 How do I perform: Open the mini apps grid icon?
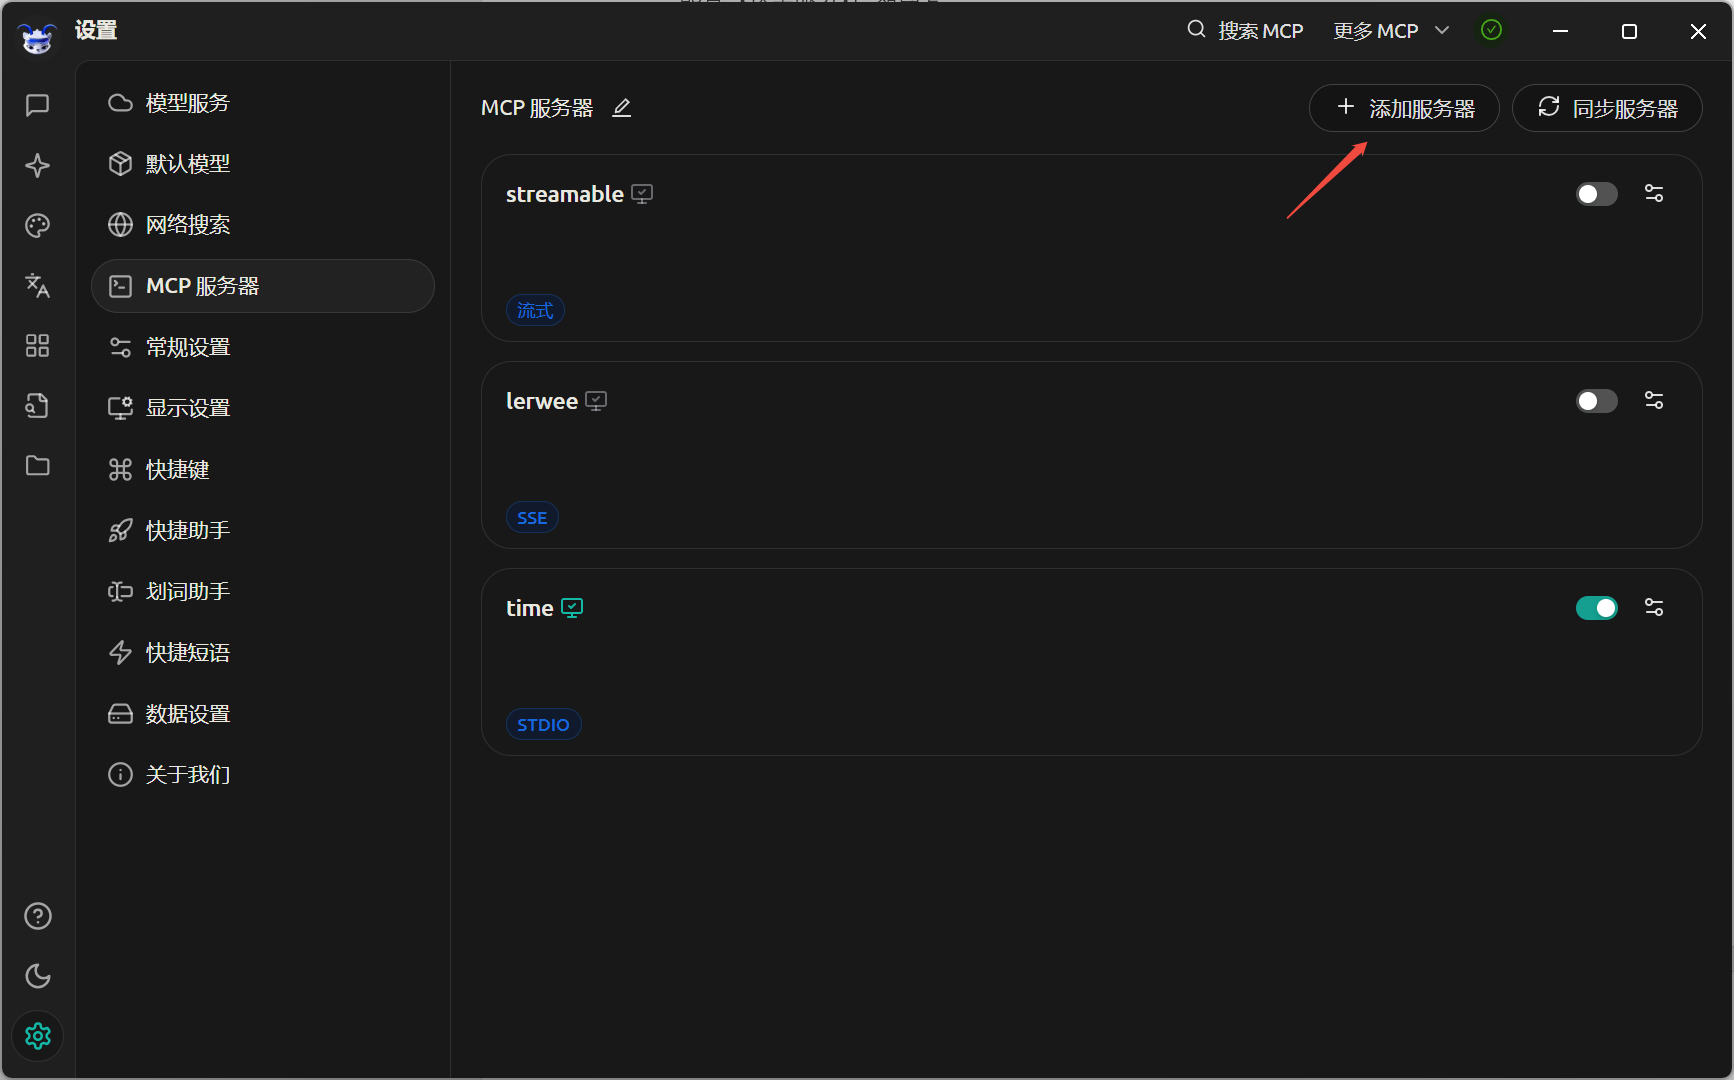pyautogui.click(x=38, y=345)
